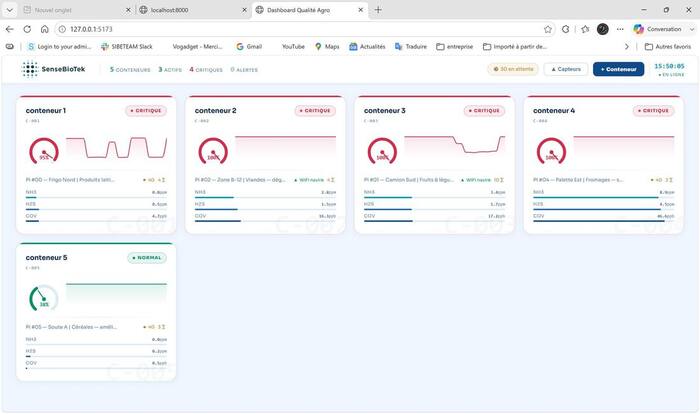Open the Capteurs button
700x414 pixels.
click(566, 69)
